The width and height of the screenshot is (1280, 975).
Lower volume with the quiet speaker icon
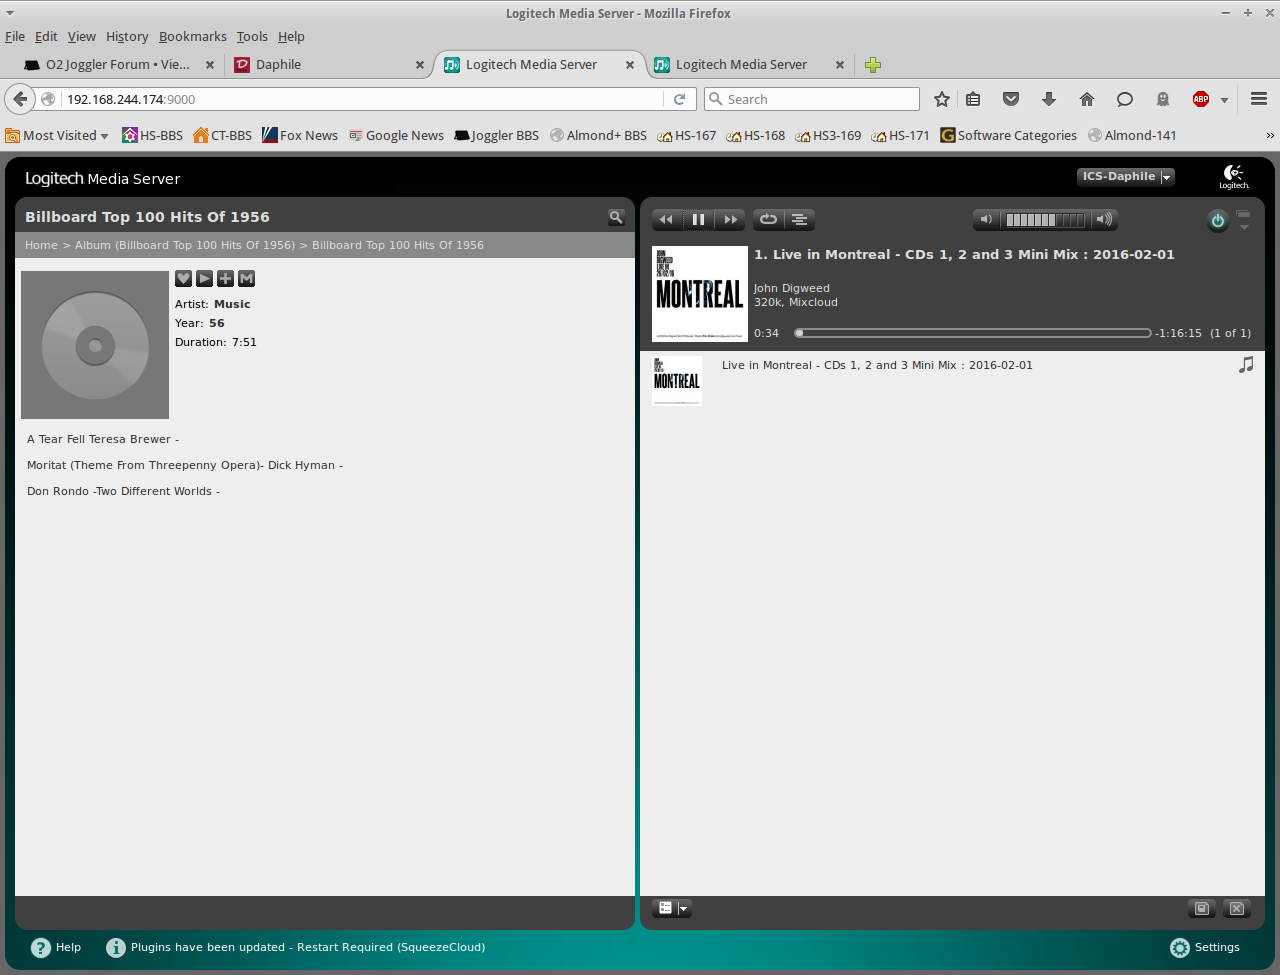[x=986, y=220]
